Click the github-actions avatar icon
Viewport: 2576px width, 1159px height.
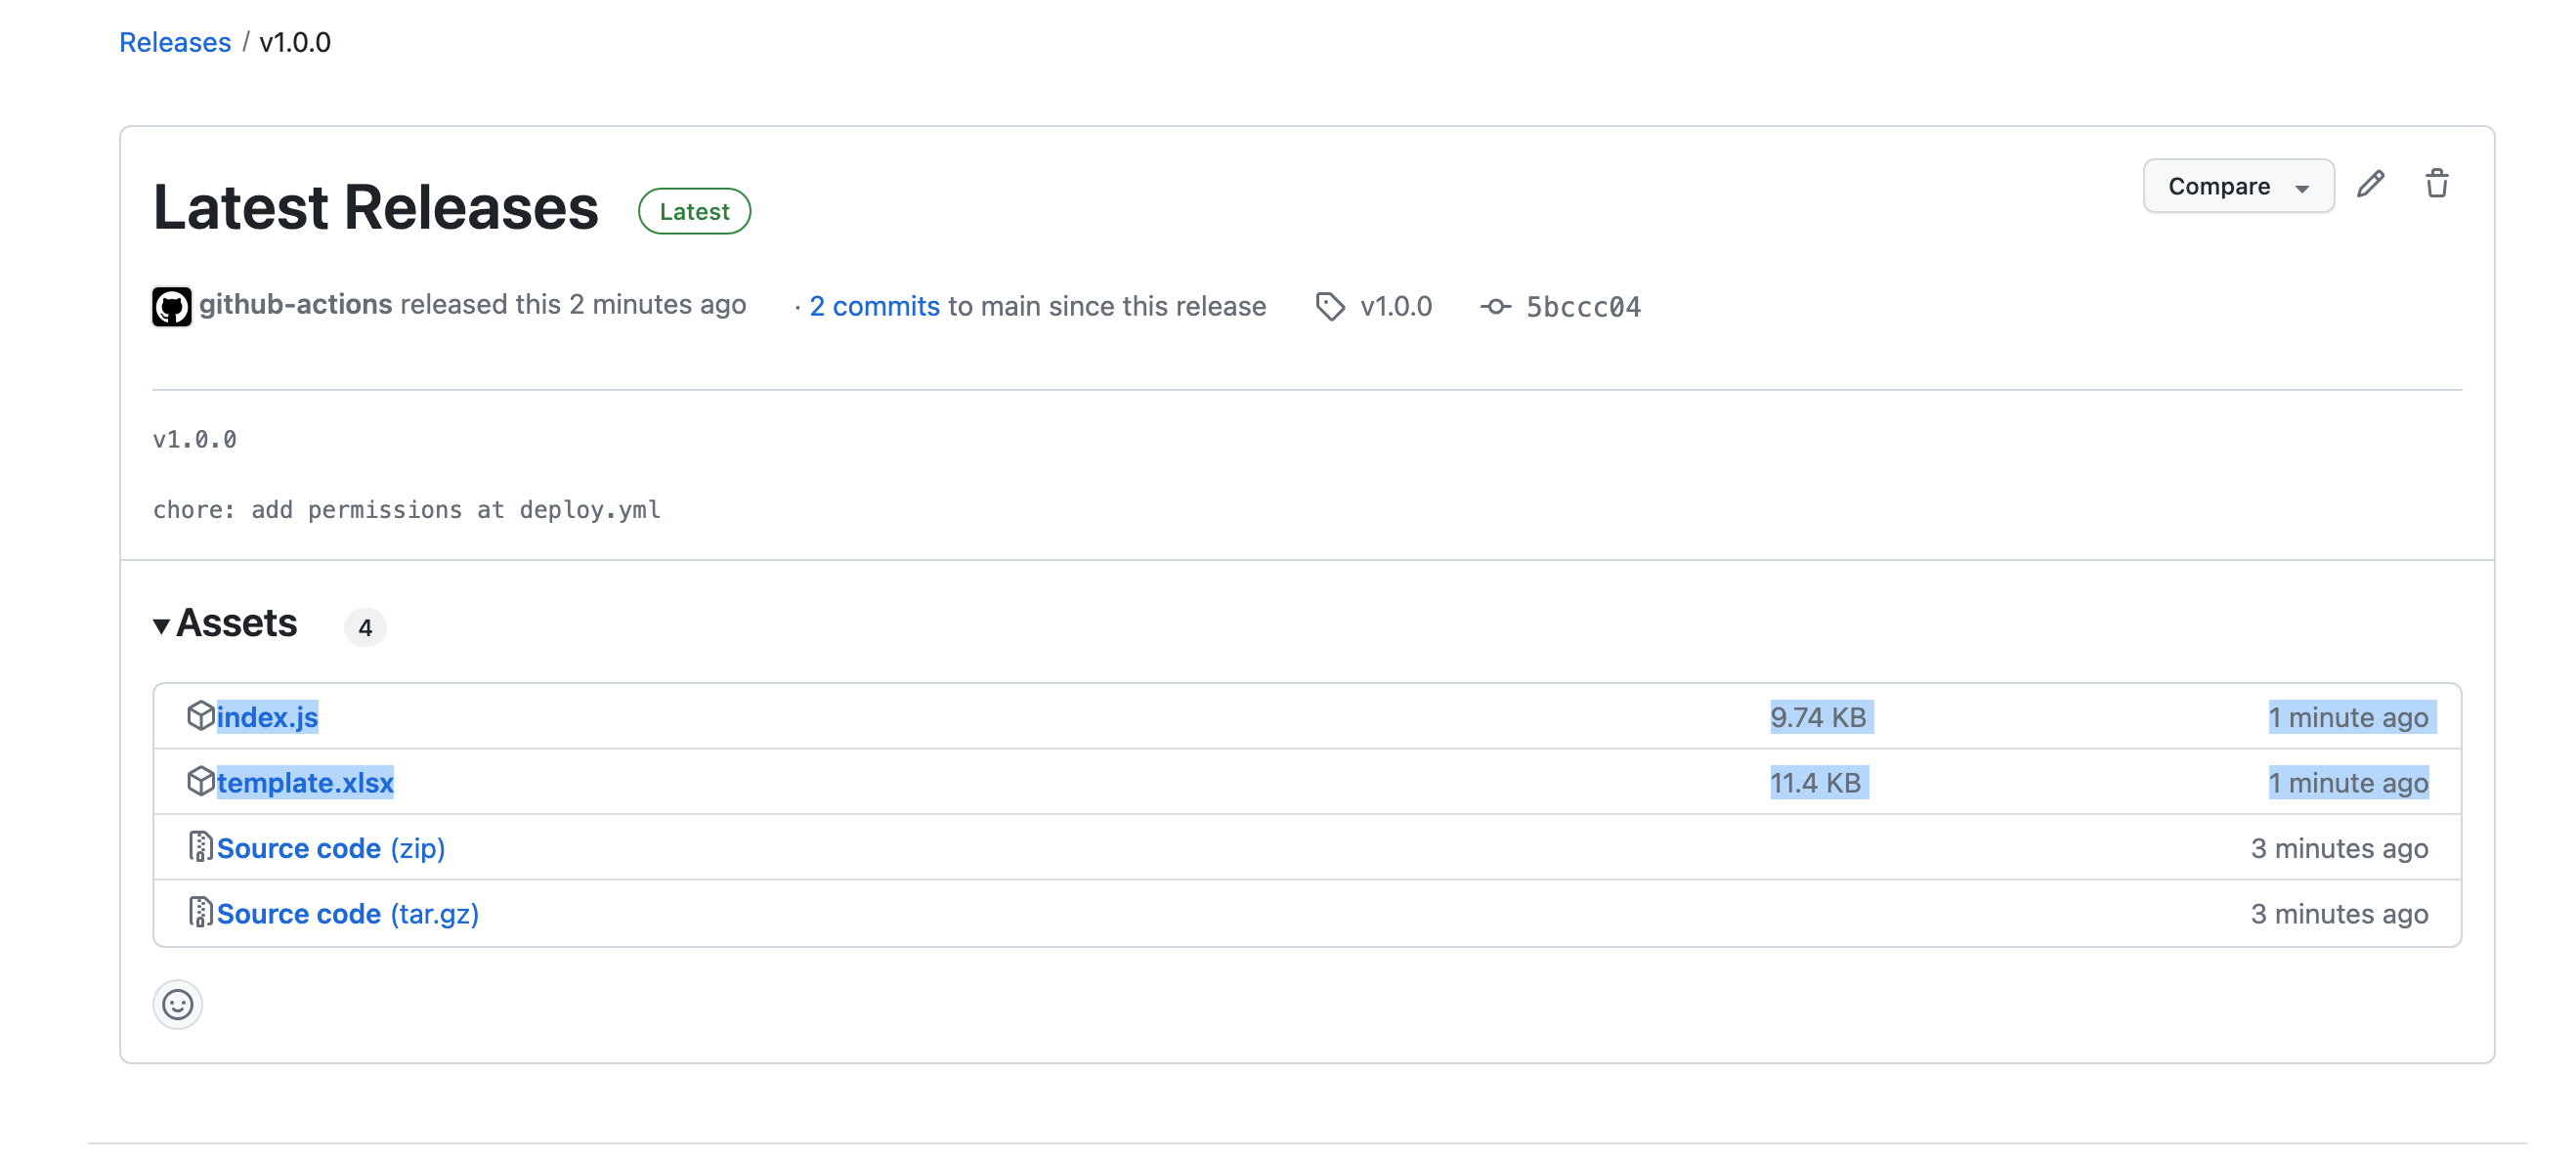(x=172, y=306)
